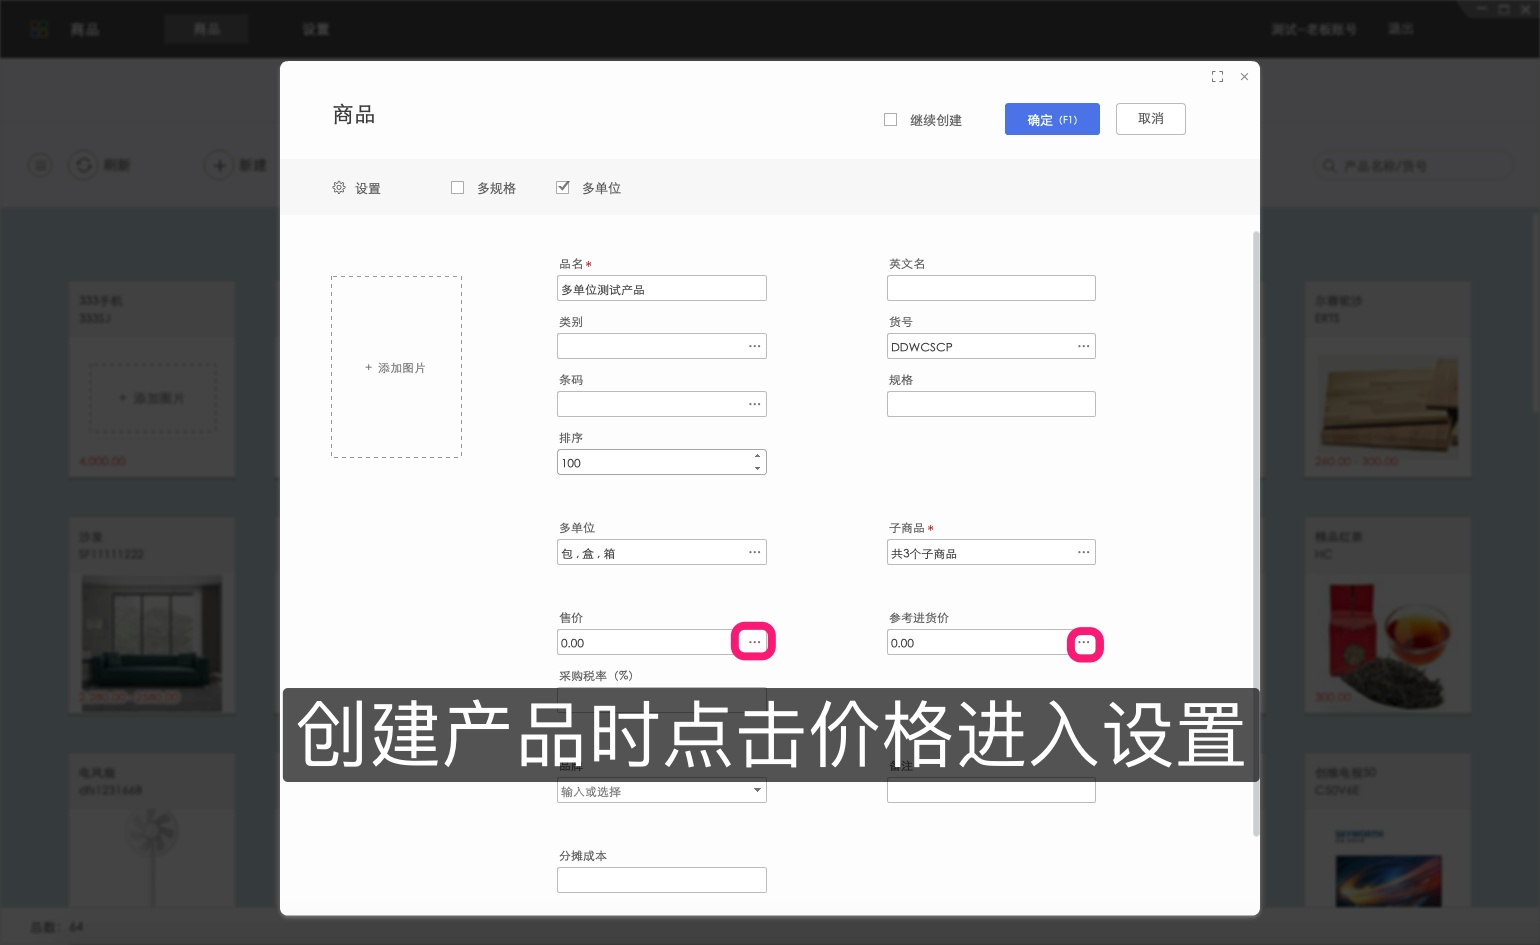Open the 子商品 ellipsis button
1540x945 pixels.
point(1083,552)
